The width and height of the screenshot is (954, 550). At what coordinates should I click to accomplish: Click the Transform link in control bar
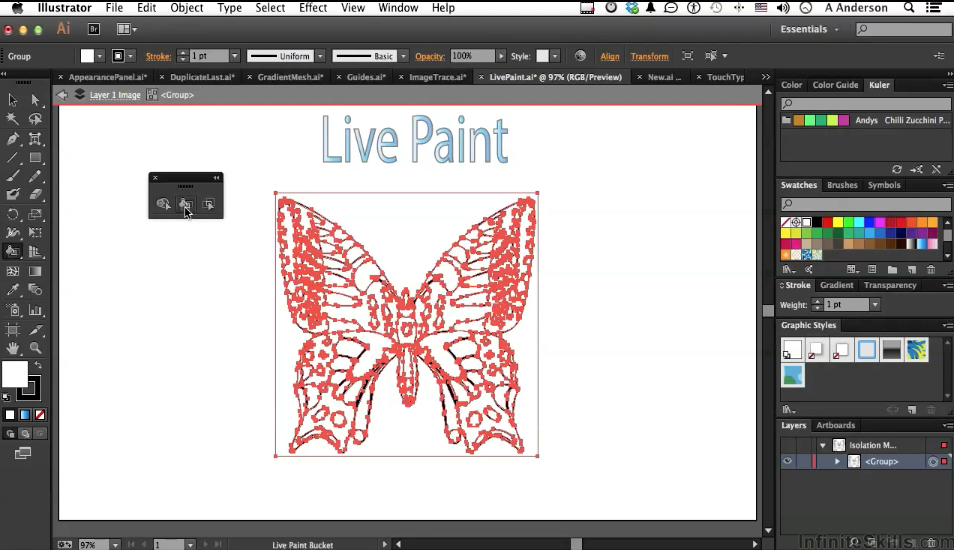tap(649, 57)
